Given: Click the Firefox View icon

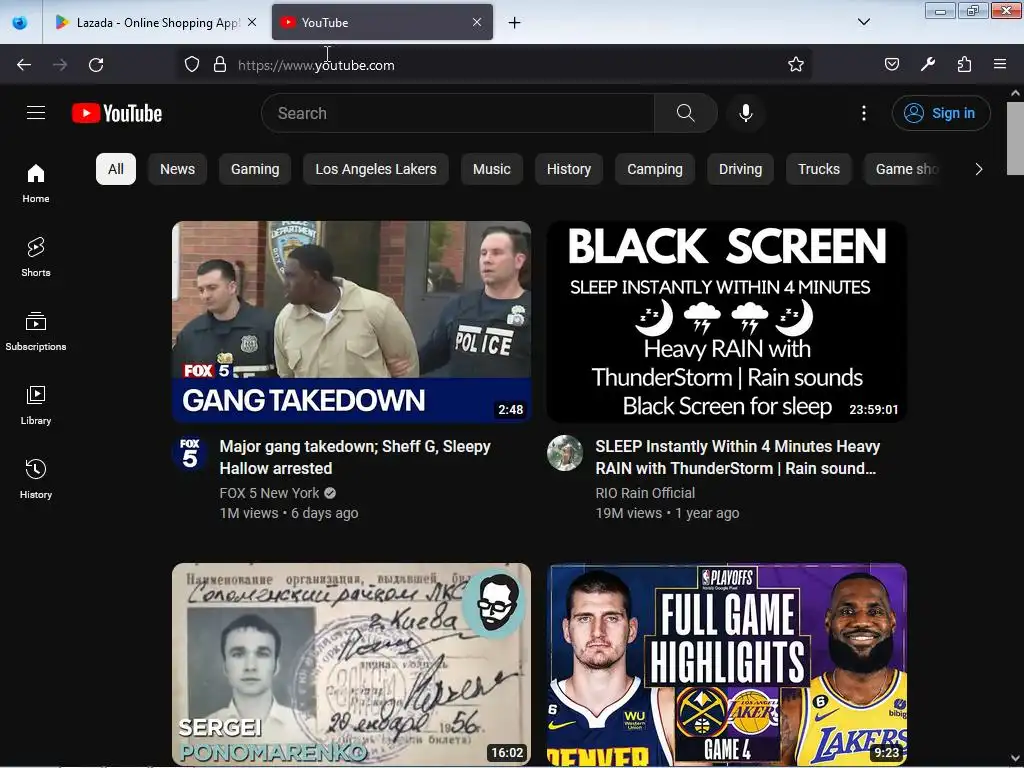Looking at the screenshot, I should [x=20, y=22].
